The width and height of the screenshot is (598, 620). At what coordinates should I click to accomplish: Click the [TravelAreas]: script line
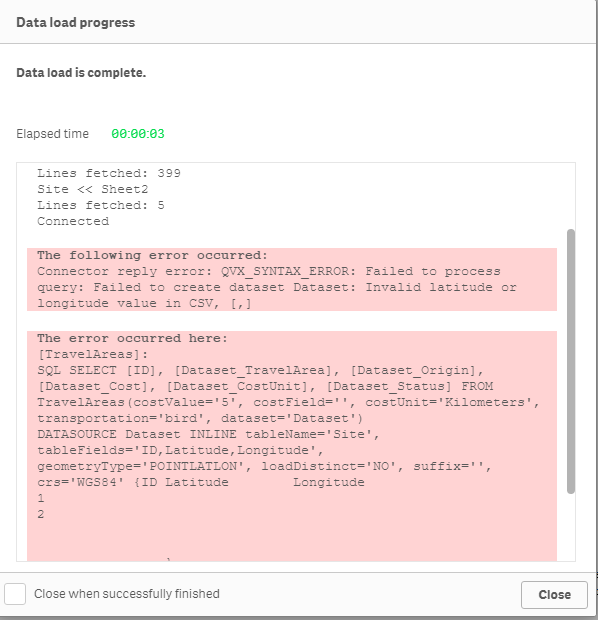click(x=93, y=354)
